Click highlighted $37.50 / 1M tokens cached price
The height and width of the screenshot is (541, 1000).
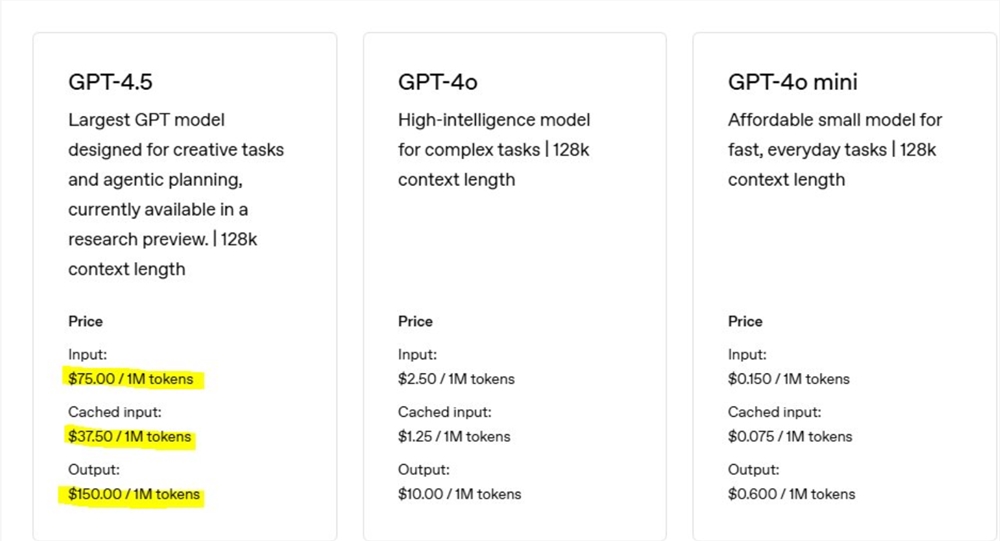pos(129,437)
